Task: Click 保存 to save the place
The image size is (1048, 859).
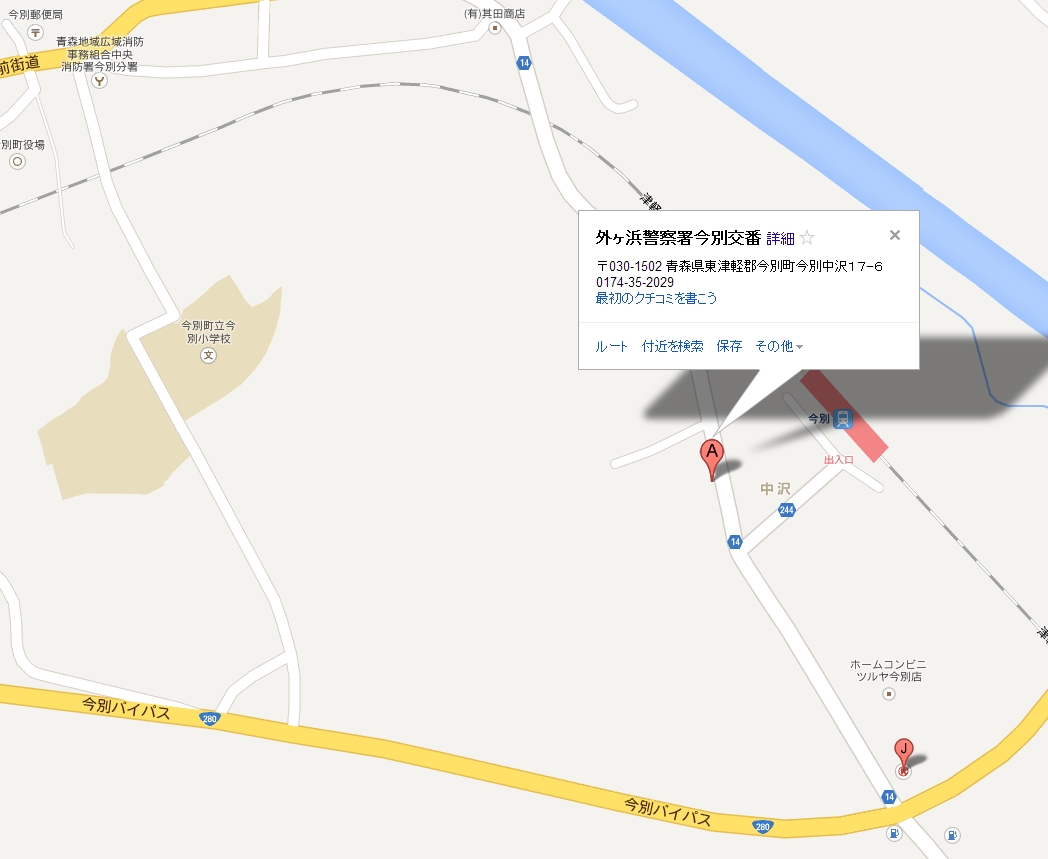Action: pyautogui.click(x=729, y=346)
